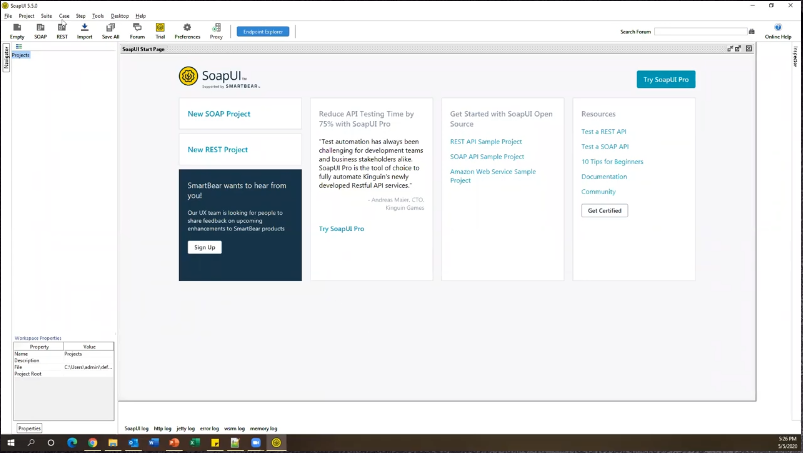
Task: Open the http log tab
Action: tap(162, 428)
